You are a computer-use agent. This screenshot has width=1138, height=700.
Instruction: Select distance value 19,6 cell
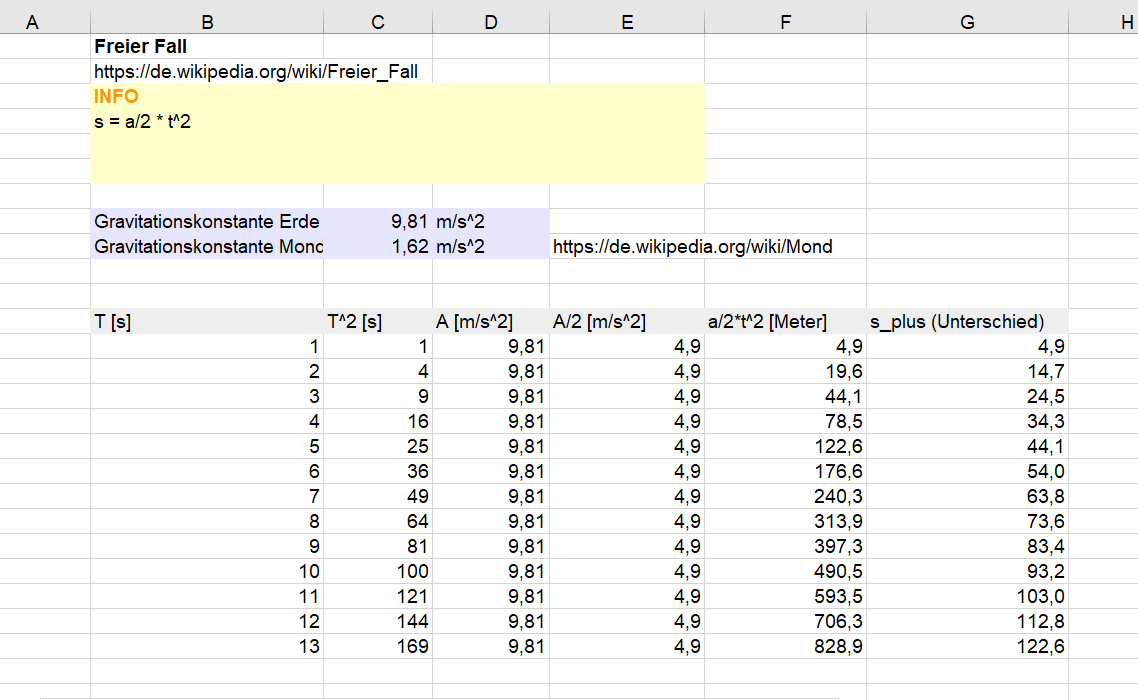click(785, 371)
